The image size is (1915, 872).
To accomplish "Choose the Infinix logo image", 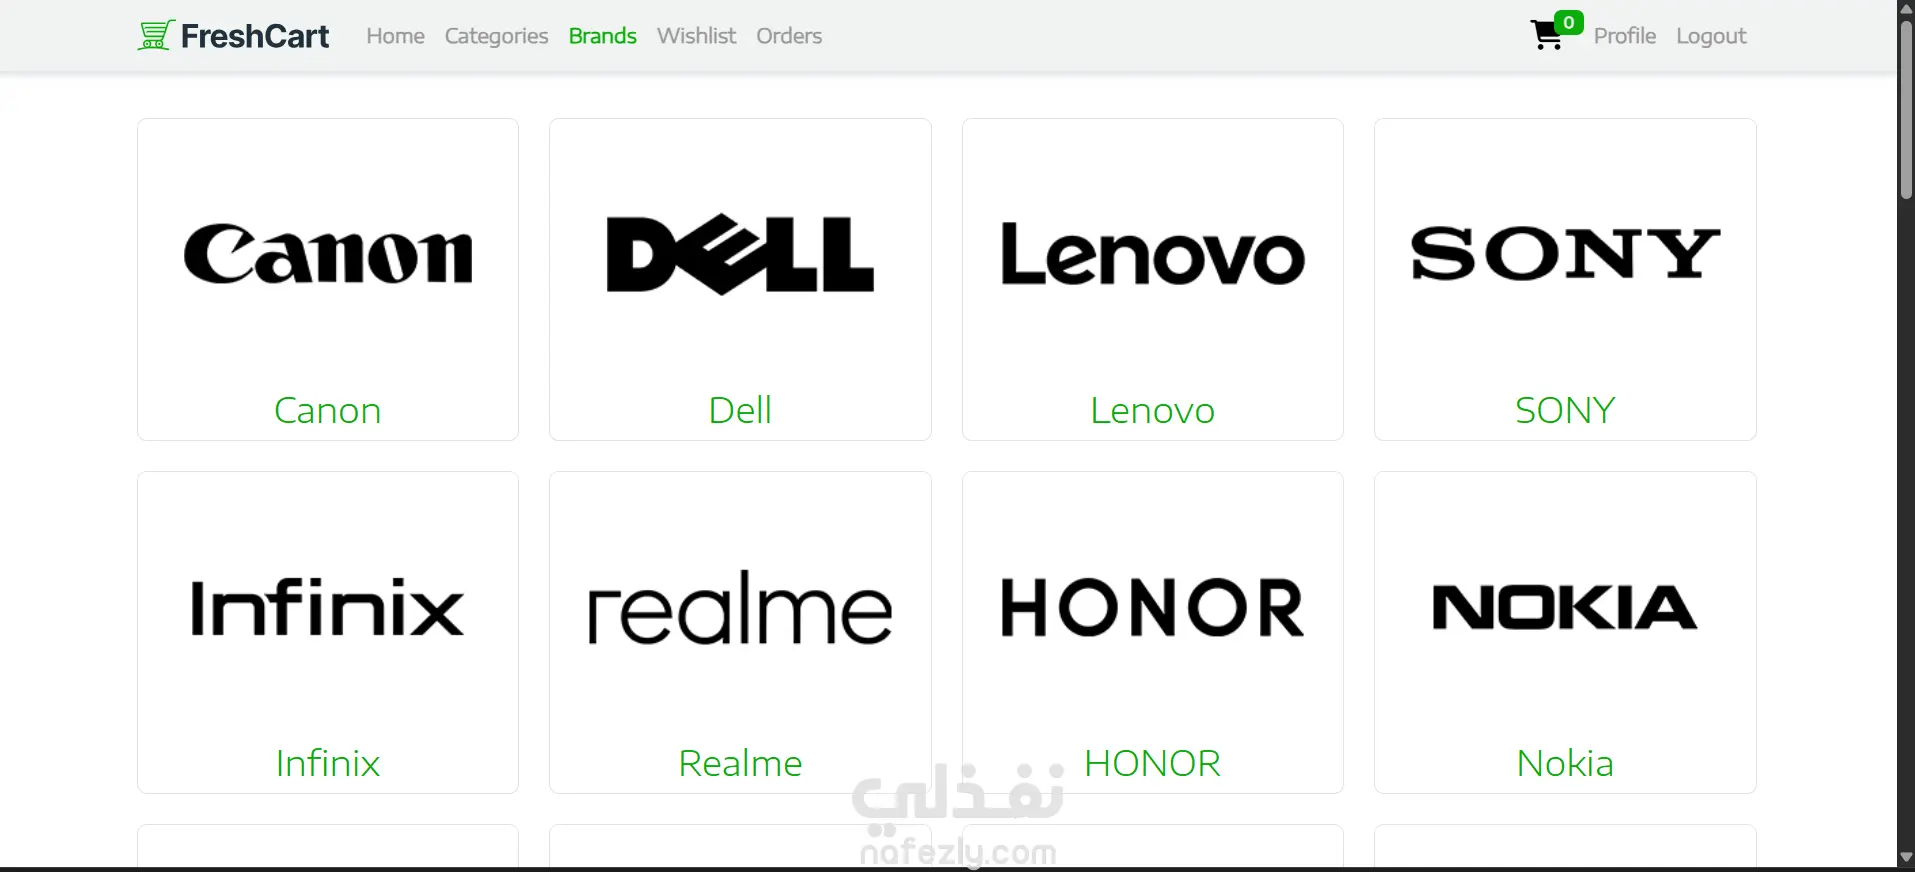I will (x=328, y=608).
